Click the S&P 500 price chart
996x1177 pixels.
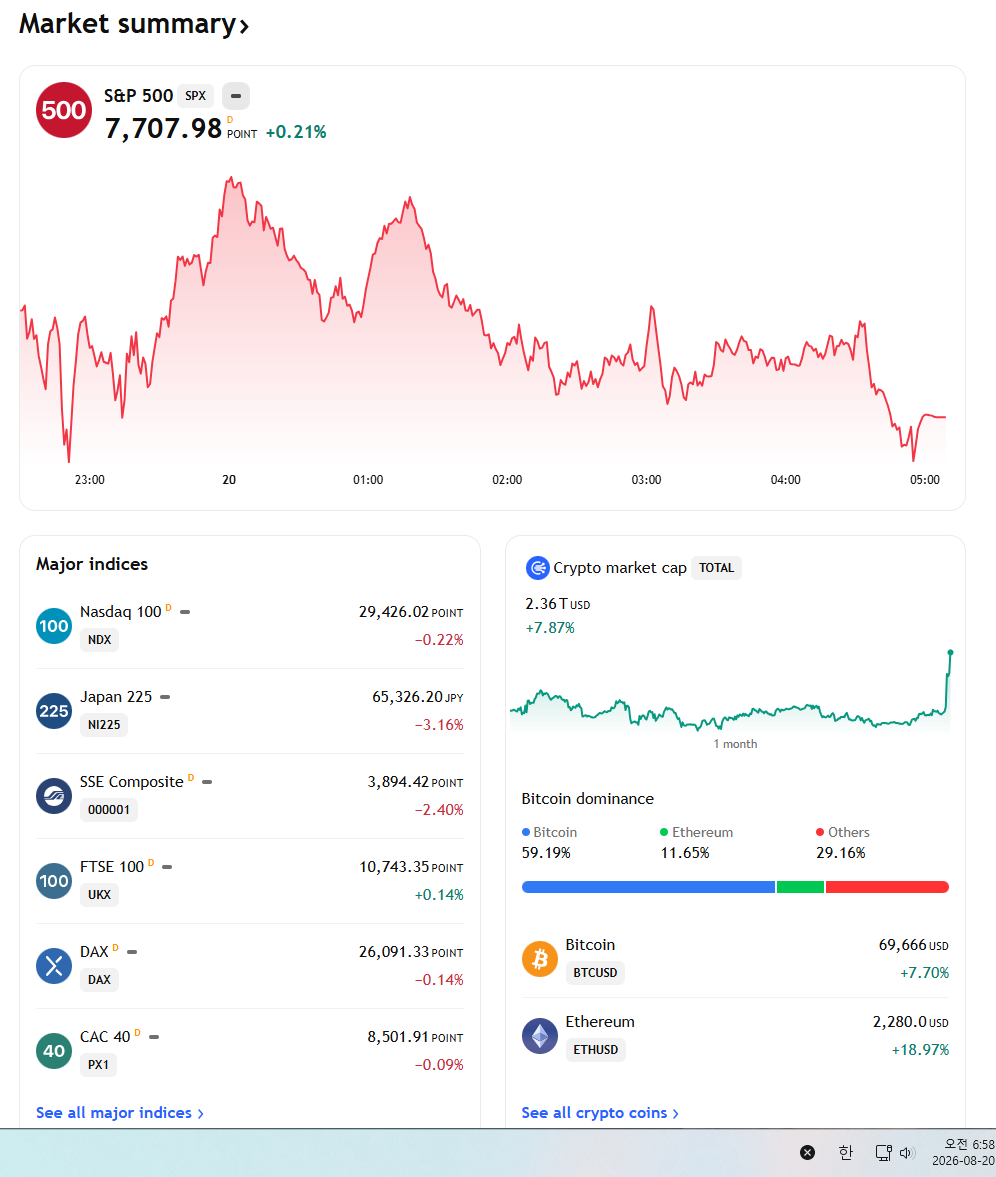pyautogui.click(x=483, y=319)
